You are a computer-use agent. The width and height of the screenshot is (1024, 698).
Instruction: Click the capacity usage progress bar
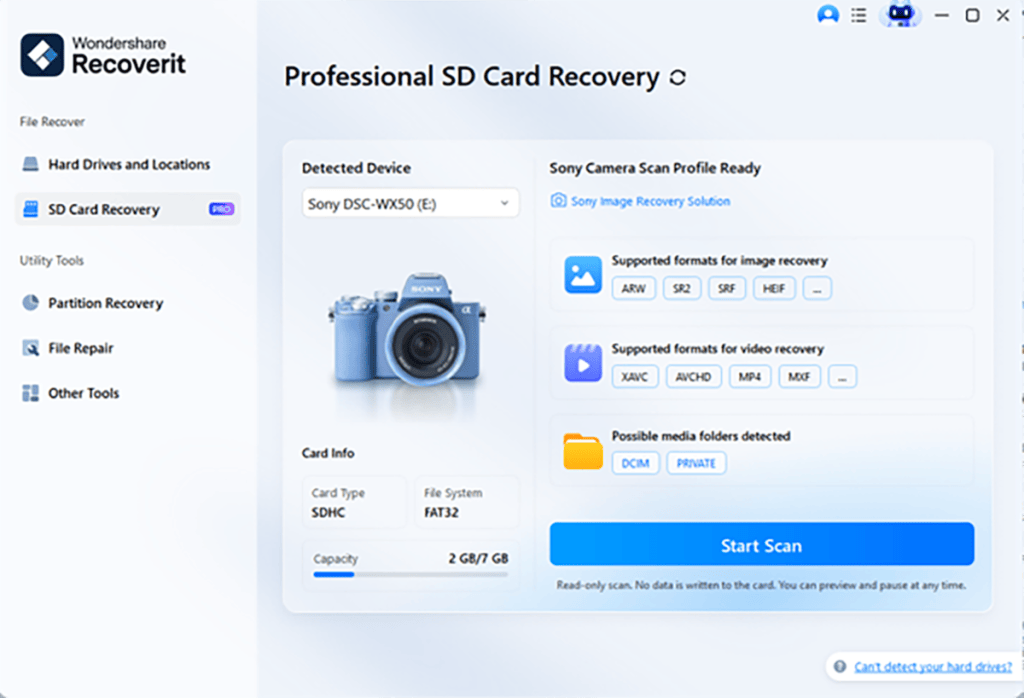click(x=410, y=575)
